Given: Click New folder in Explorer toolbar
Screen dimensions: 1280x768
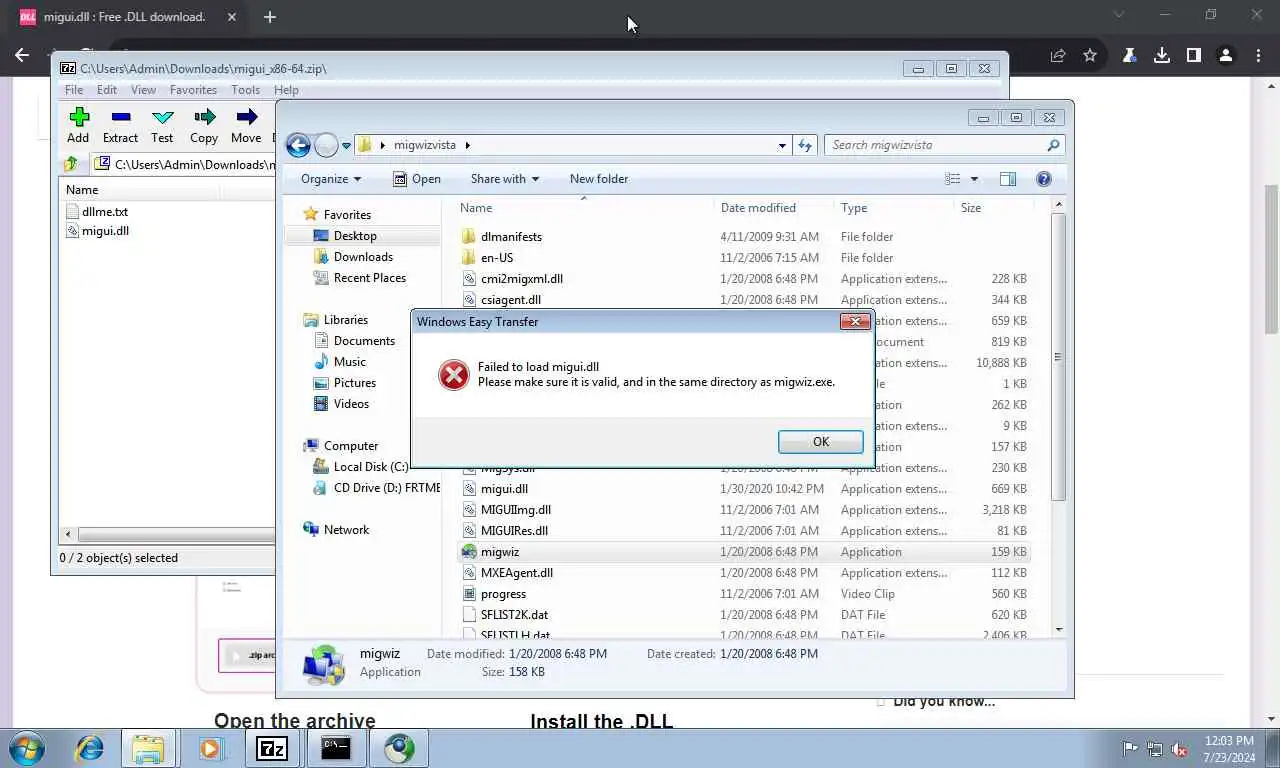Looking at the screenshot, I should tap(599, 179).
